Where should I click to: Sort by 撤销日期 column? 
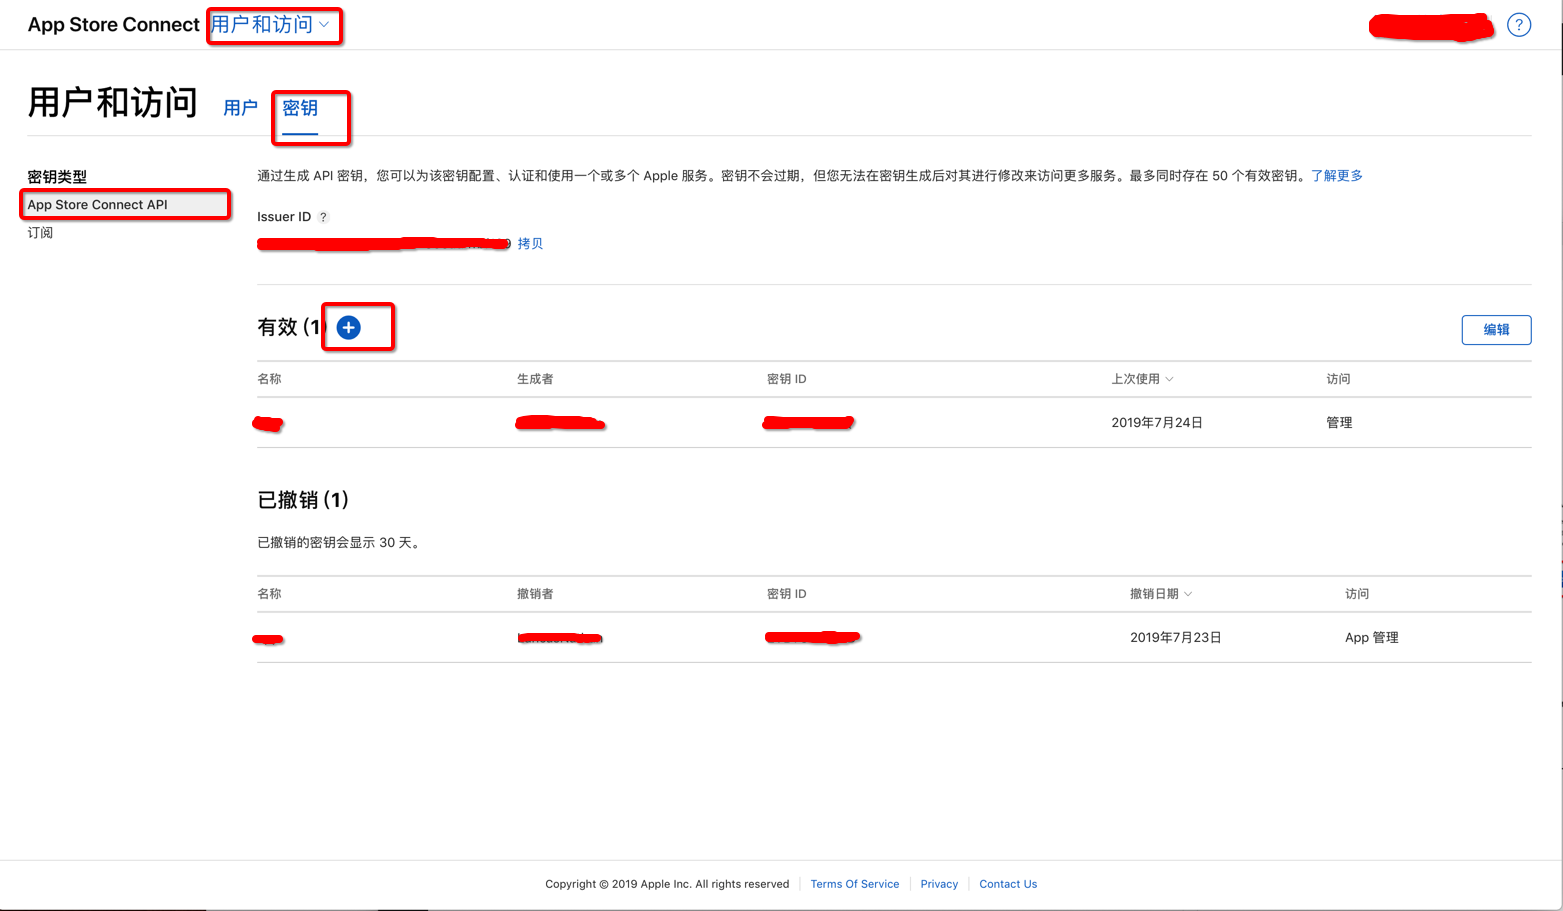[1161, 594]
